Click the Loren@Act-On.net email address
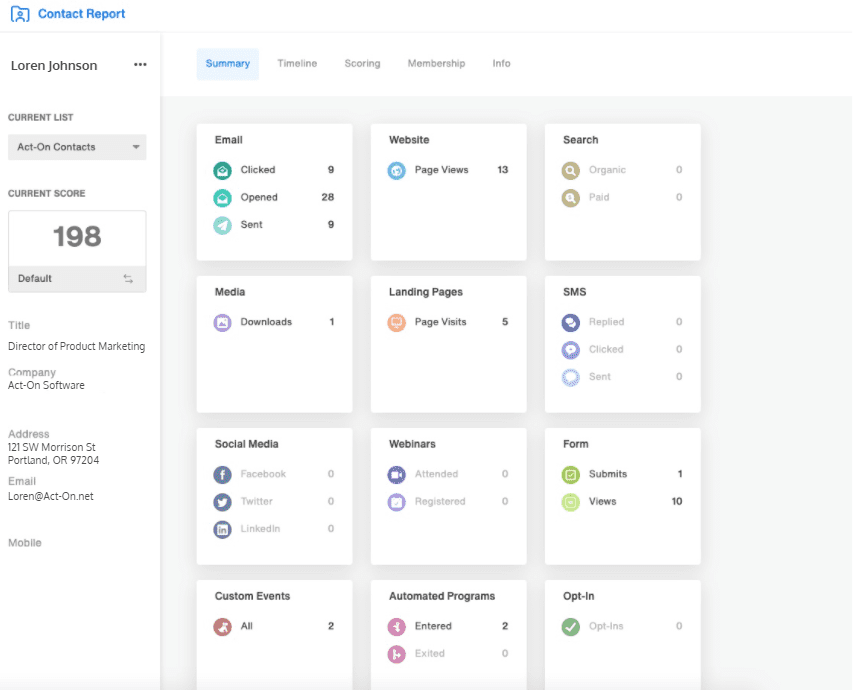Screen dimensions: 853x690 tap(51, 496)
